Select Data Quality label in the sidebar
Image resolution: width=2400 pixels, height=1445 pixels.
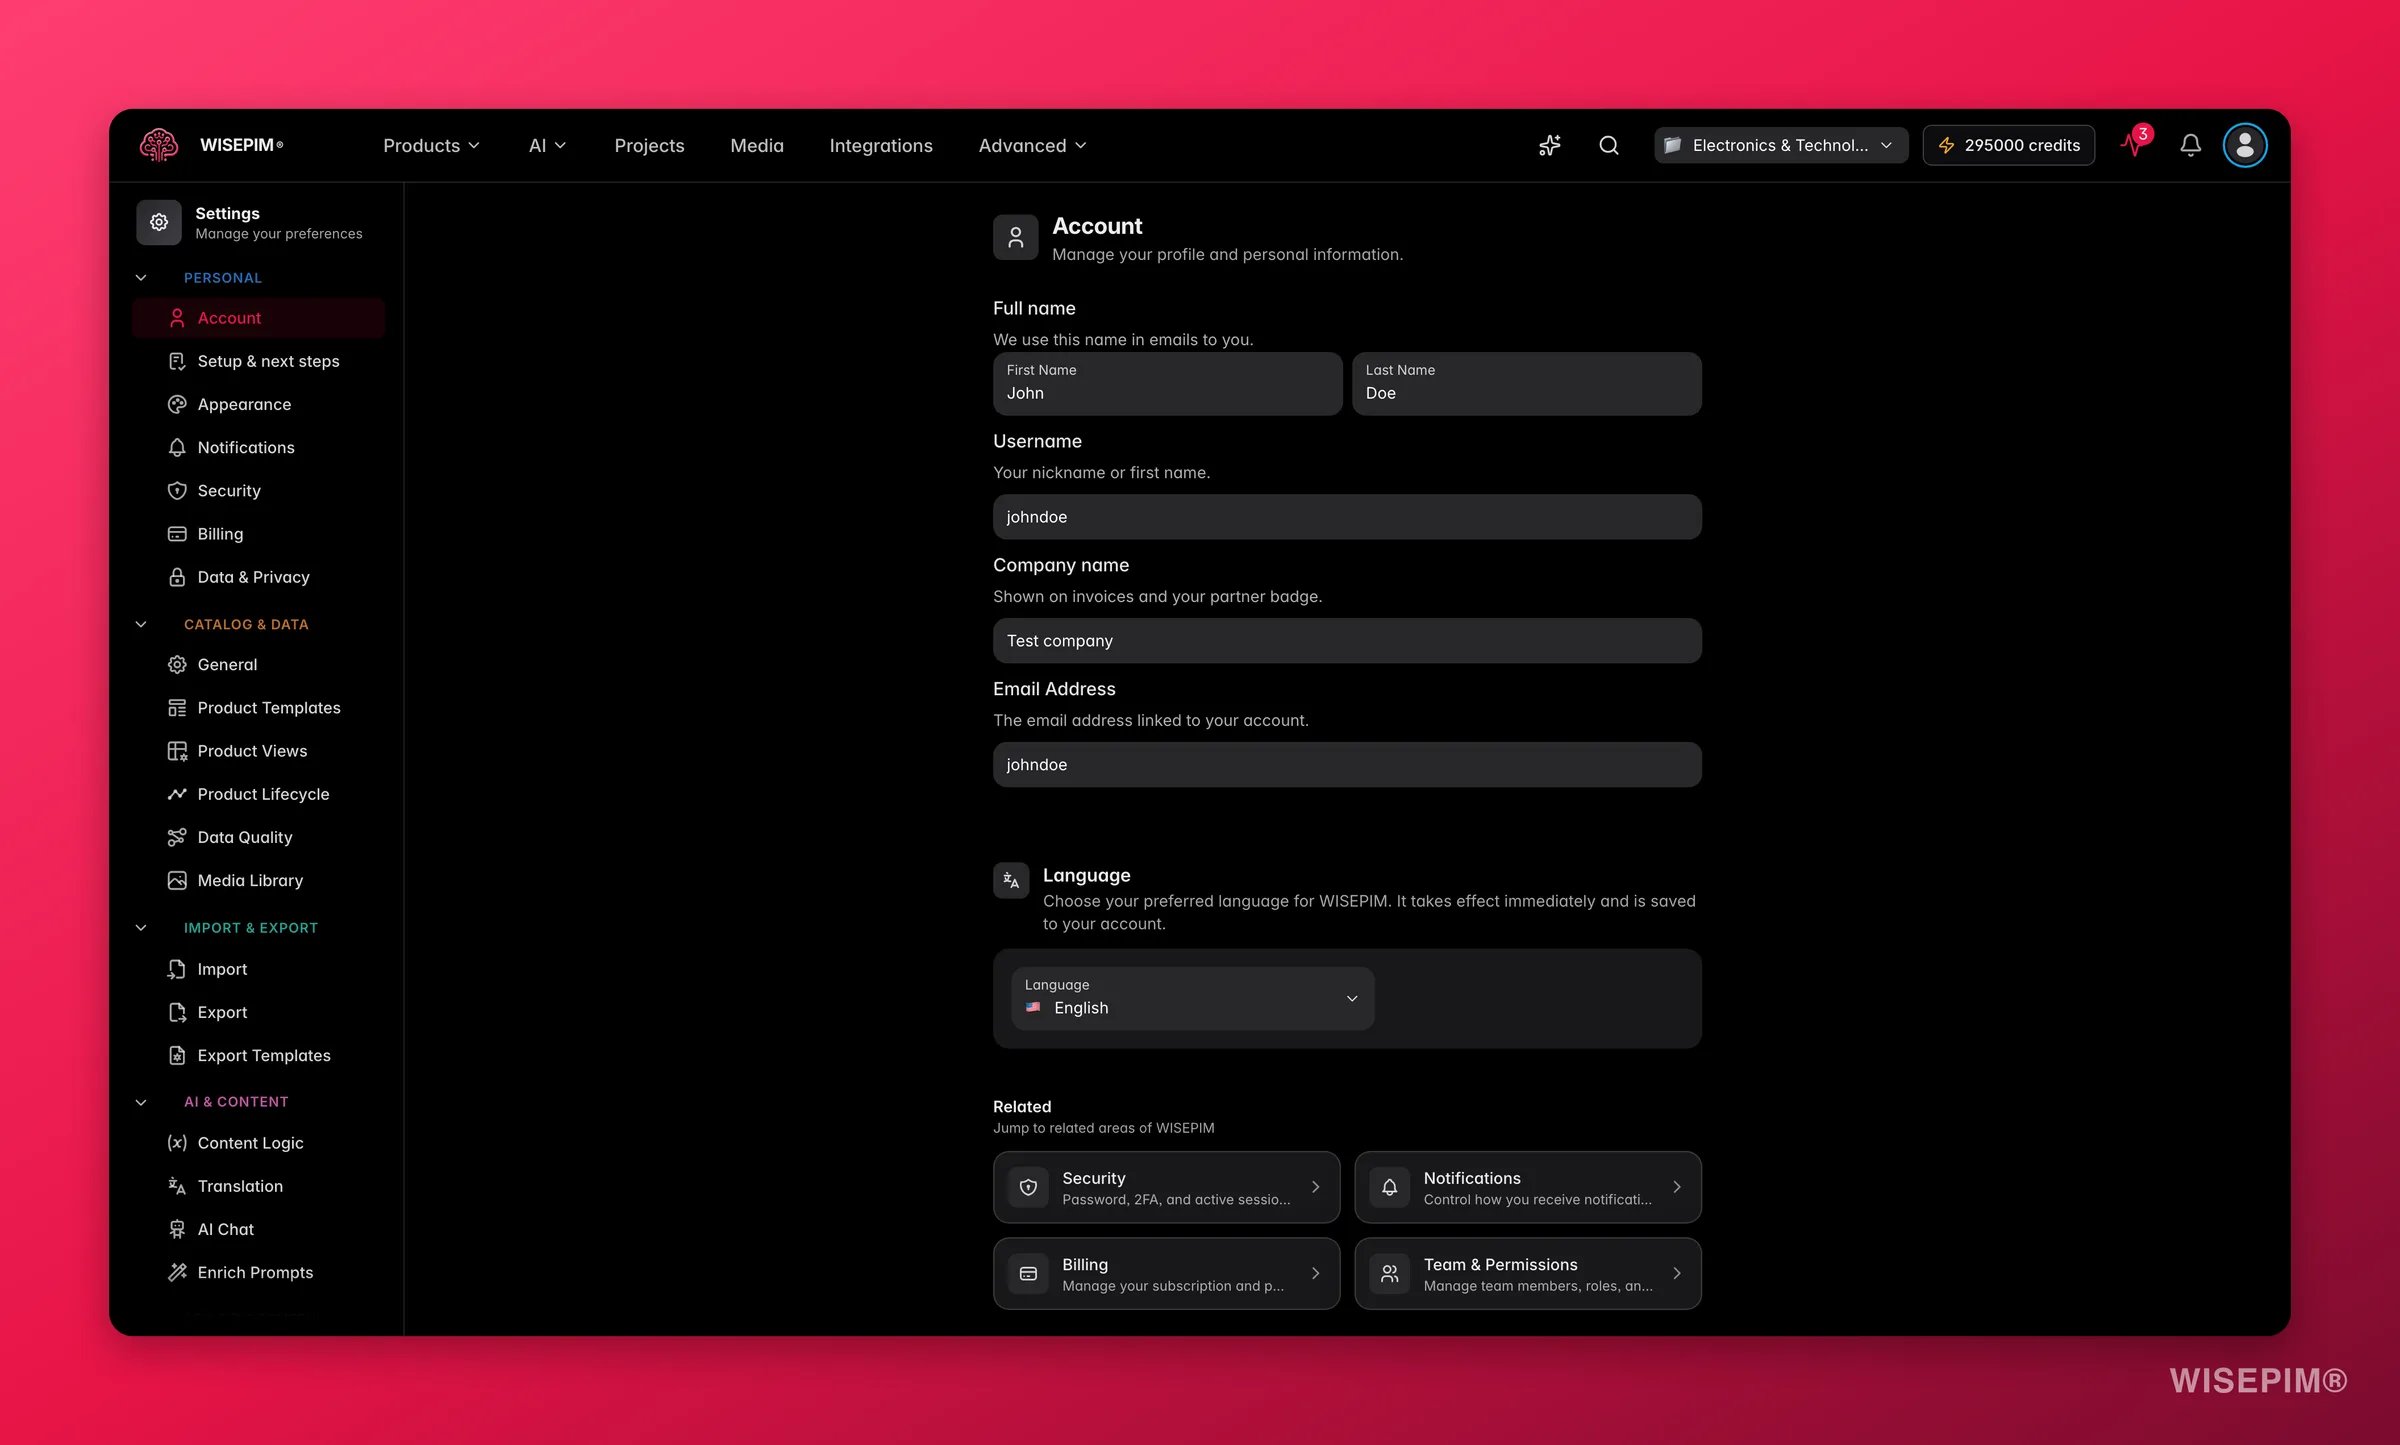point(245,837)
